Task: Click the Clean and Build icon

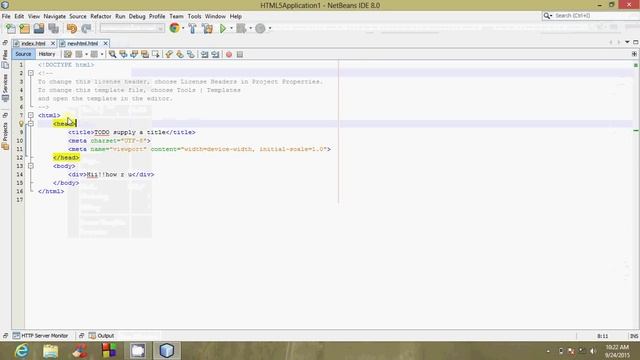Action: click(207, 28)
